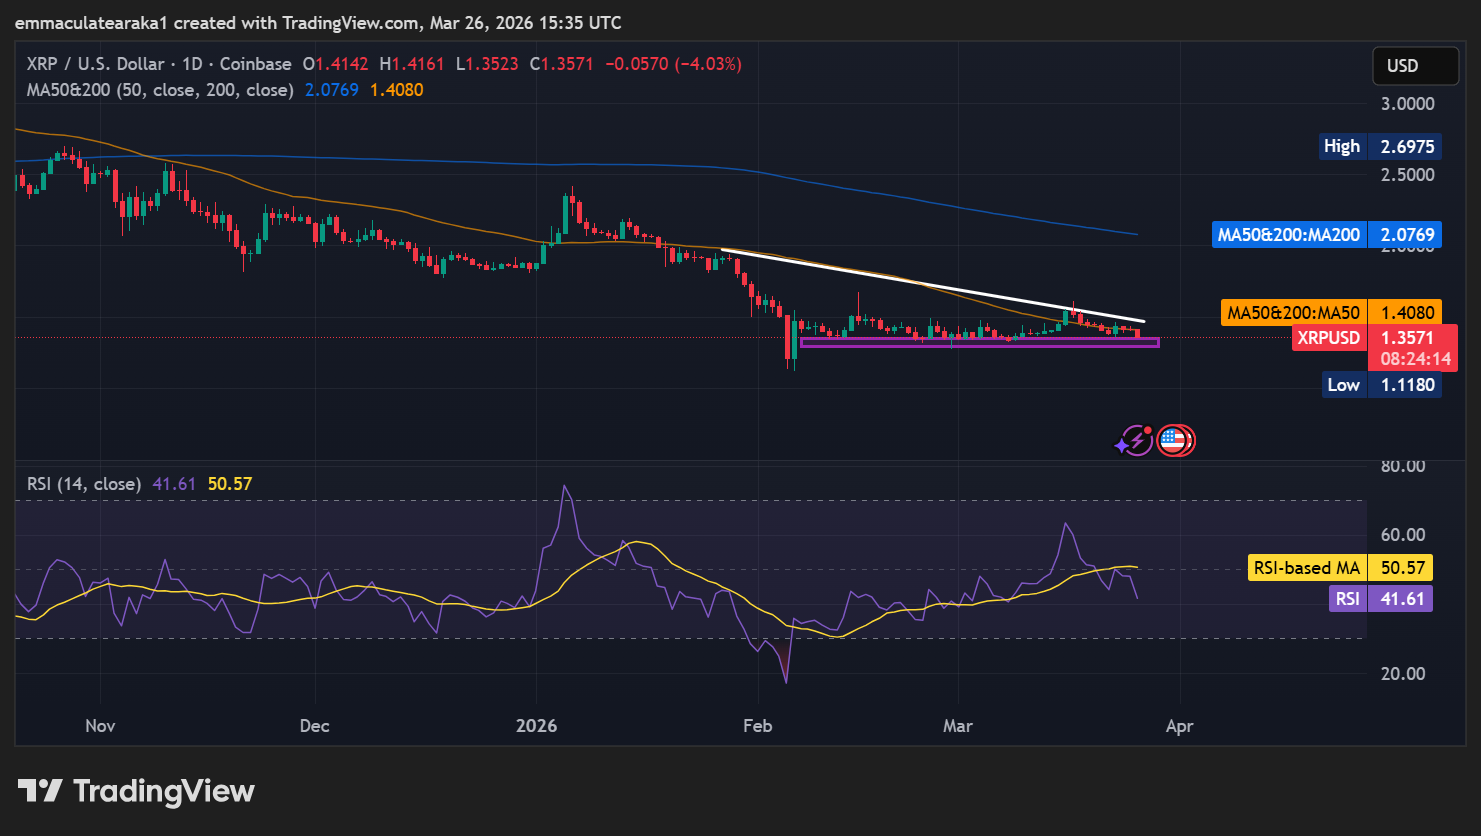Click the TradingView logo in the corner

tap(133, 791)
